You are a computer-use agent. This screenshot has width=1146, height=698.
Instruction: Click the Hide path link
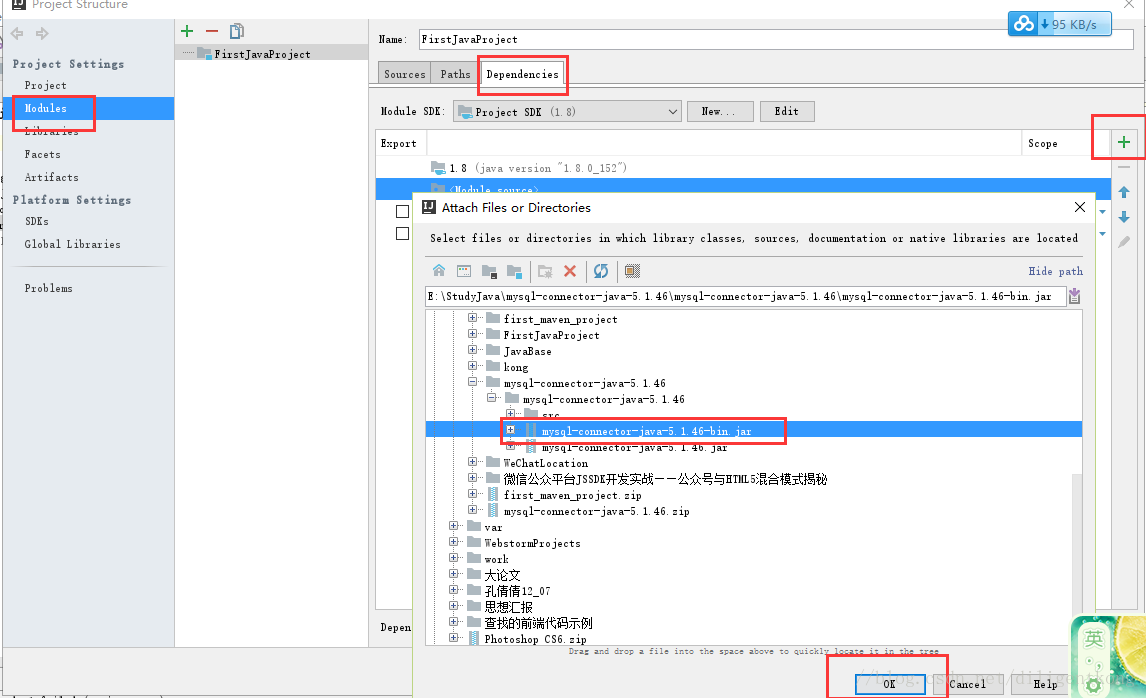(1055, 271)
